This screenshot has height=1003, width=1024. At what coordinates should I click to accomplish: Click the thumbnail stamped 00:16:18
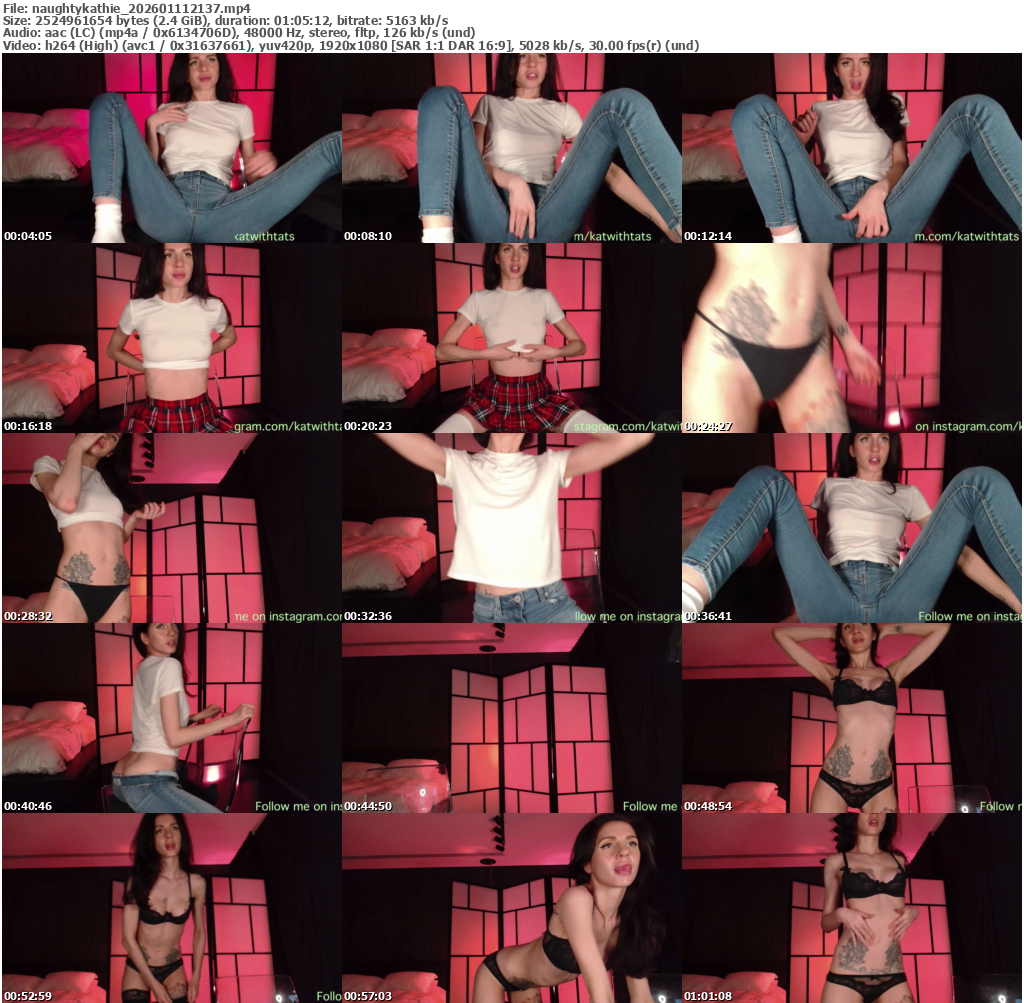[x=171, y=338]
